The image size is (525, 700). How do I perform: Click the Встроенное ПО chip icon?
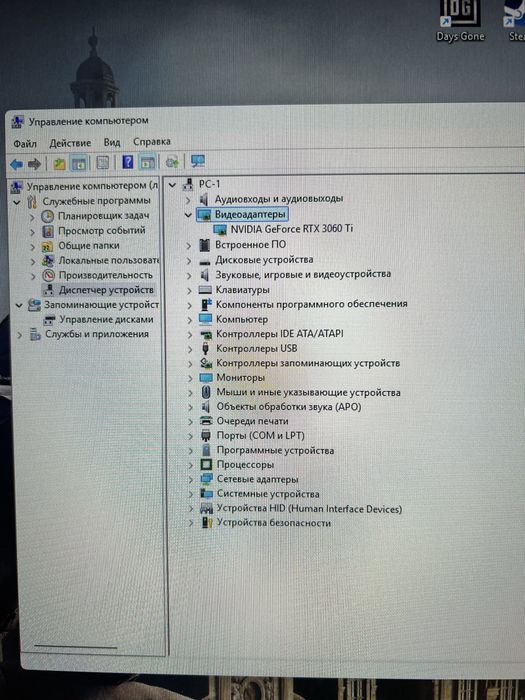coord(204,245)
